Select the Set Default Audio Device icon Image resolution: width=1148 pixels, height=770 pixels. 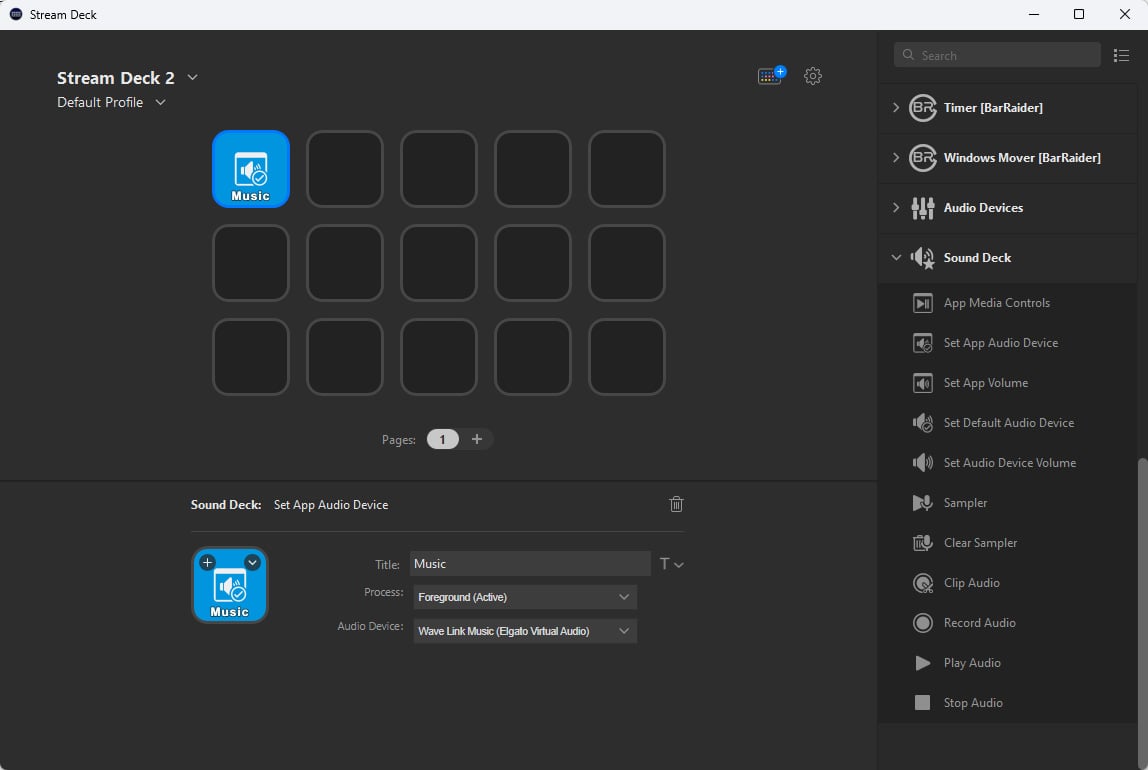922,422
